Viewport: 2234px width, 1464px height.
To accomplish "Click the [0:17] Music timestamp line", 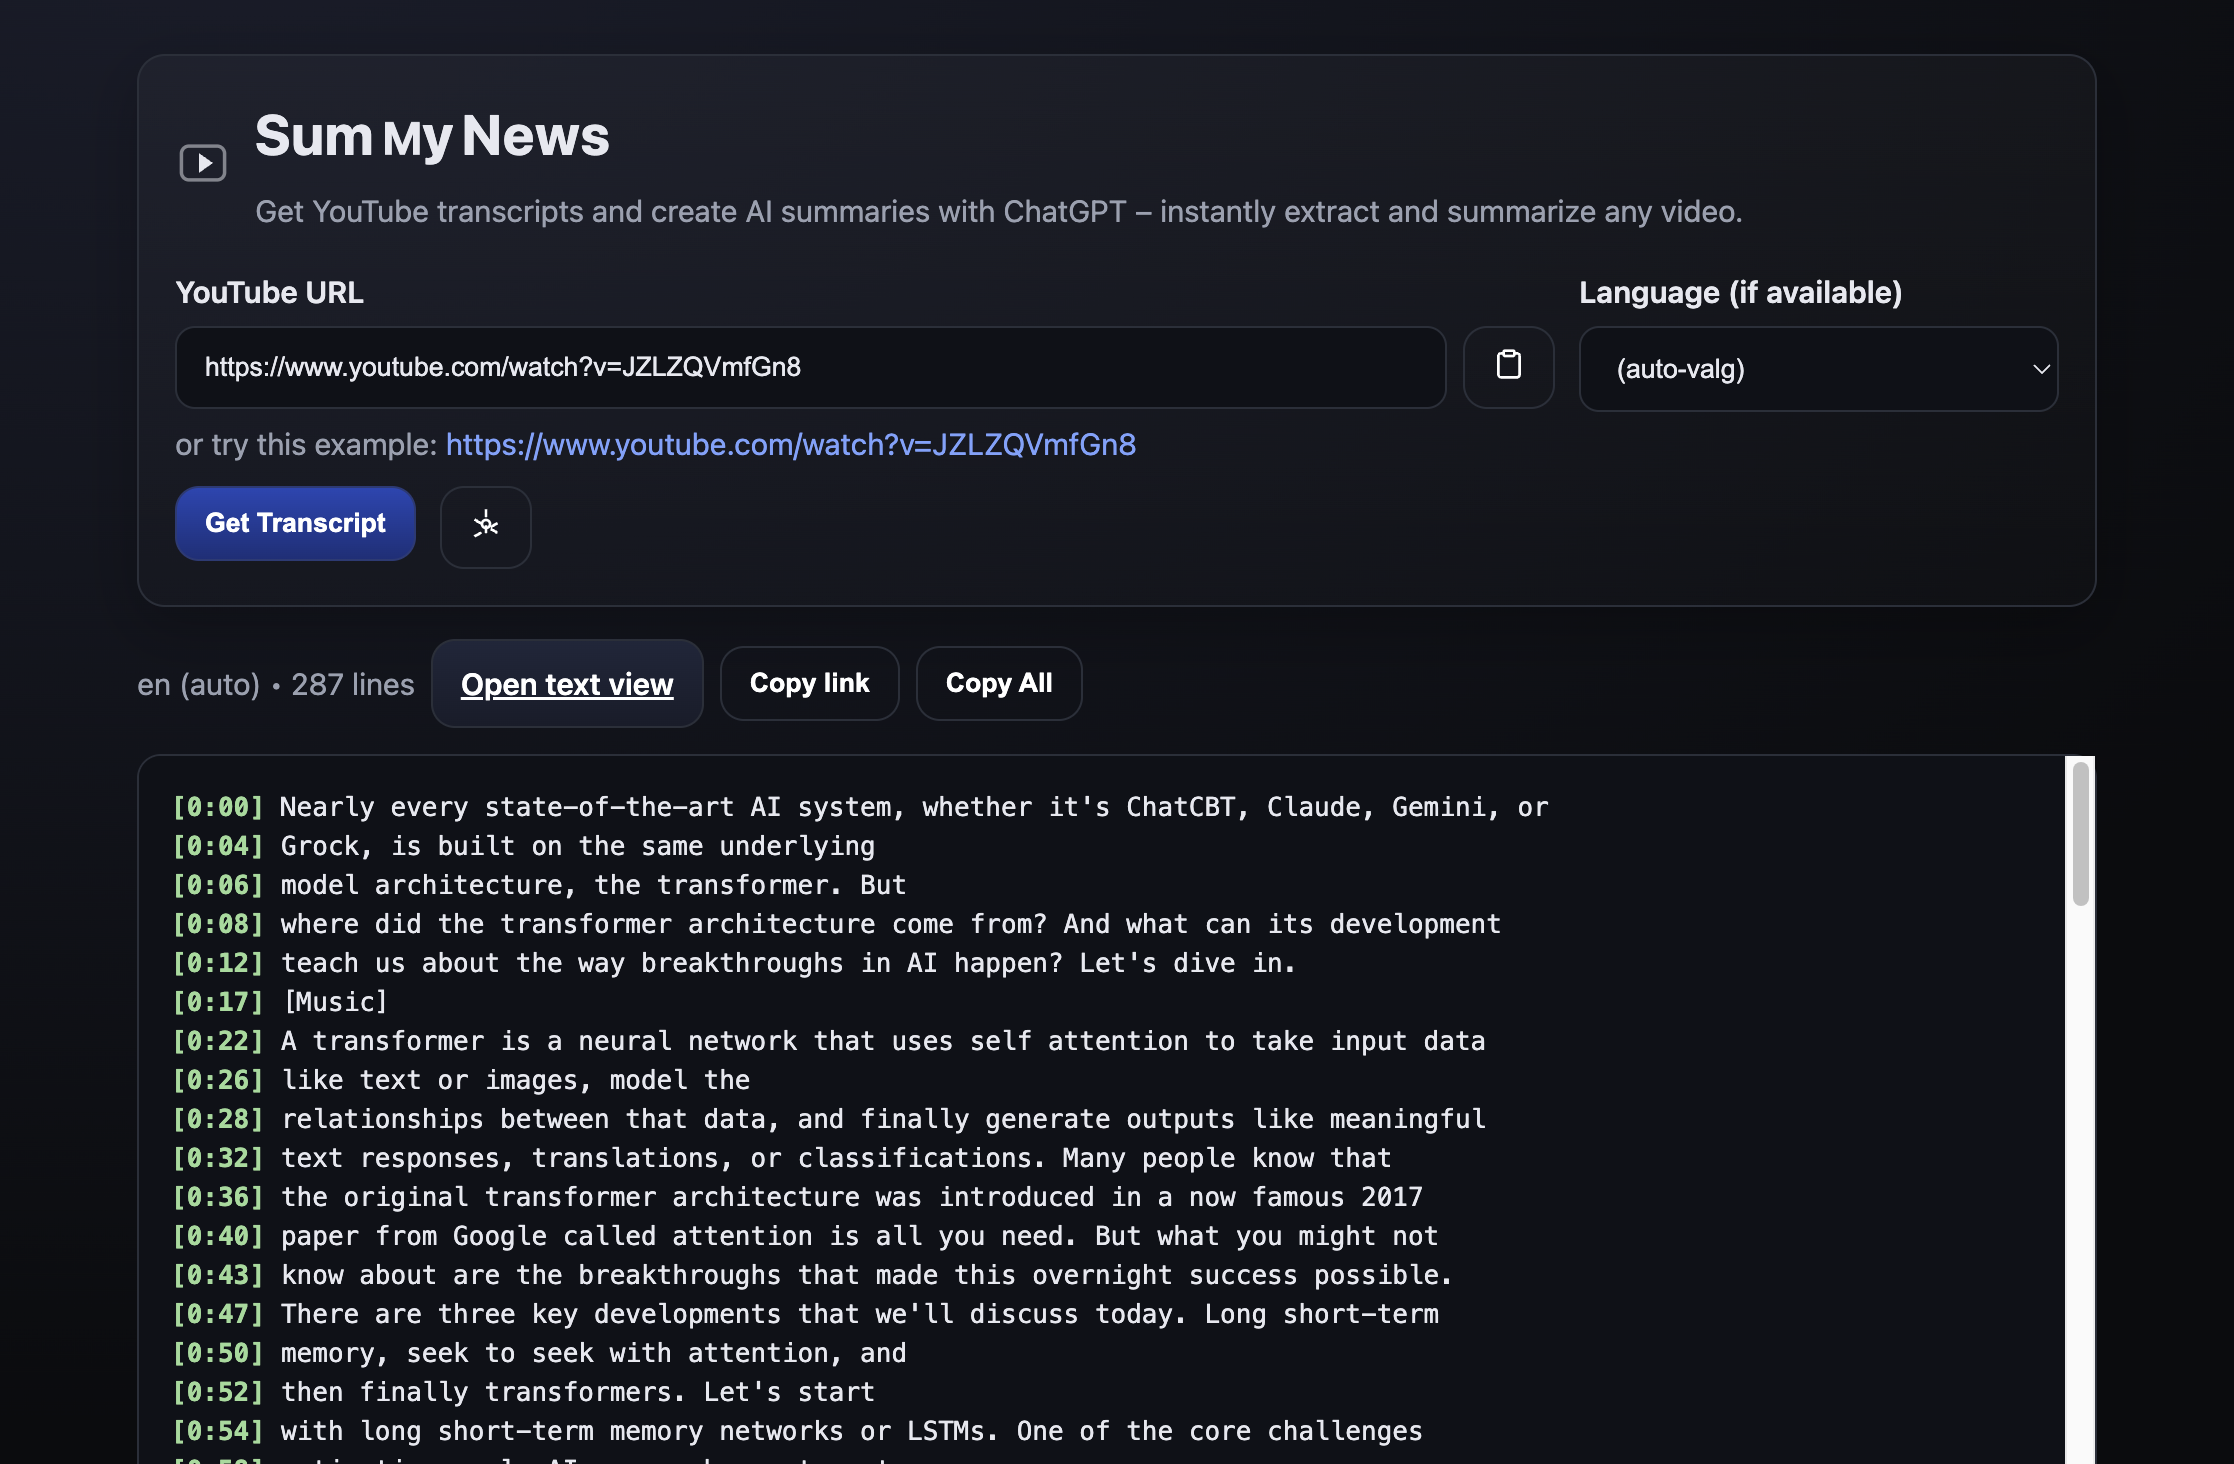I will tap(217, 1001).
